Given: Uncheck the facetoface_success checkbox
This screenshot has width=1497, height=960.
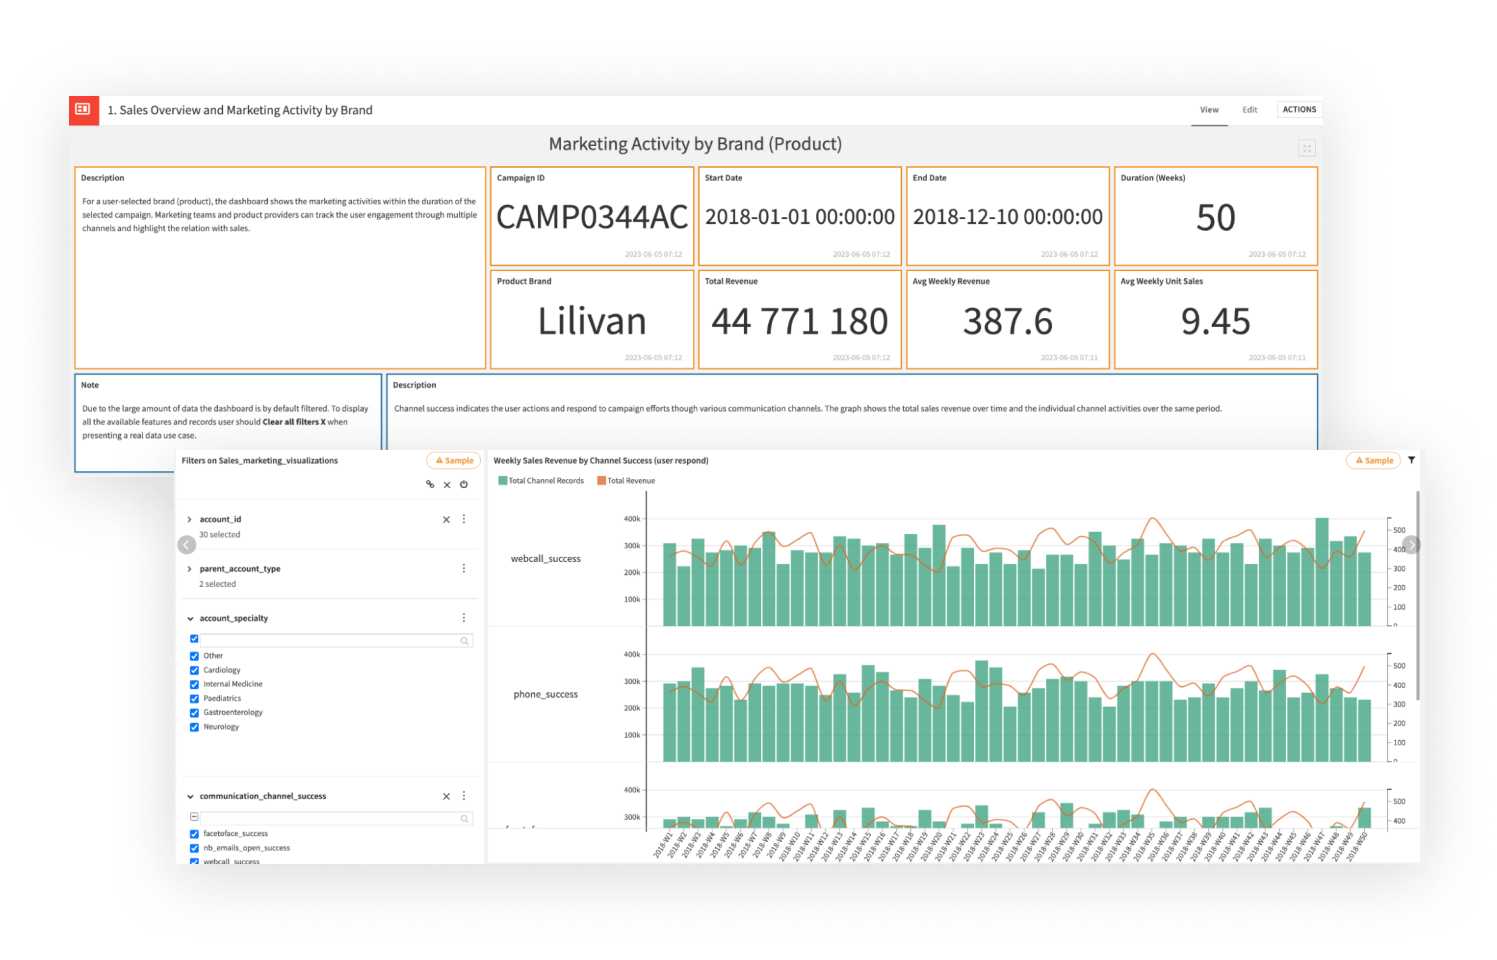Looking at the screenshot, I should (x=194, y=834).
